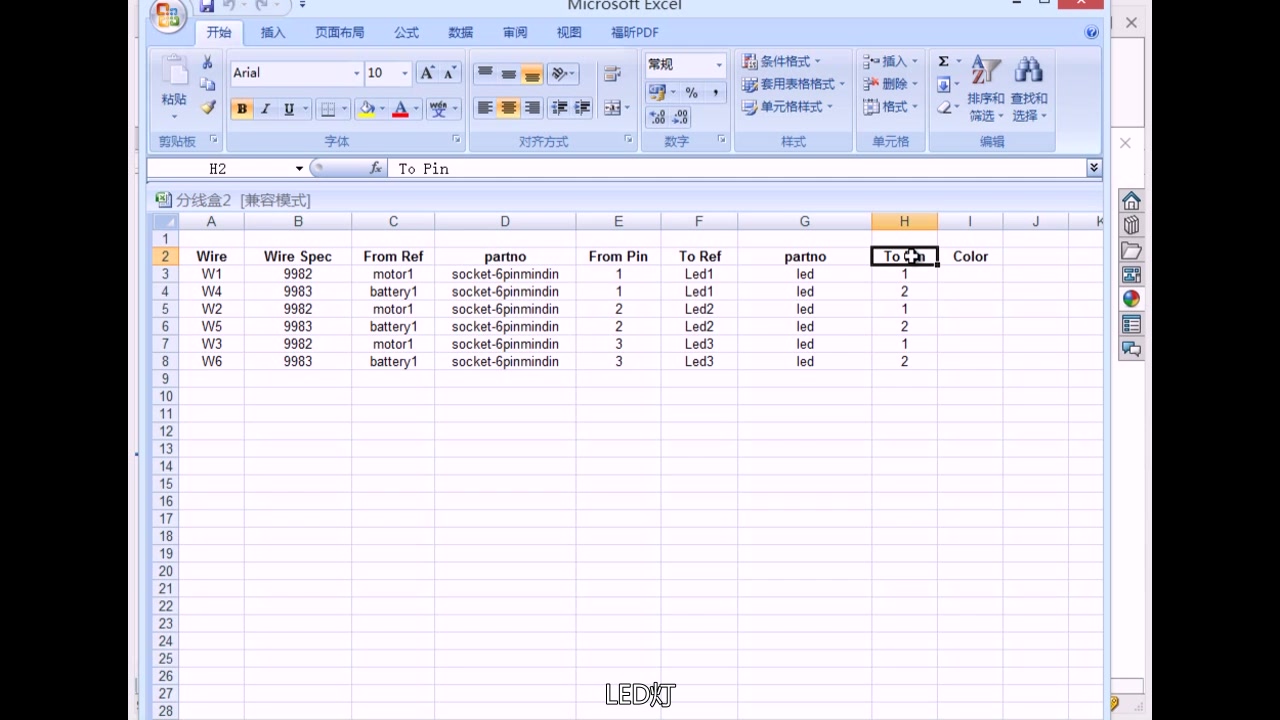Screen dimensions: 1280x720
Task: Apply cell borders
Action: [x=327, y=109]
